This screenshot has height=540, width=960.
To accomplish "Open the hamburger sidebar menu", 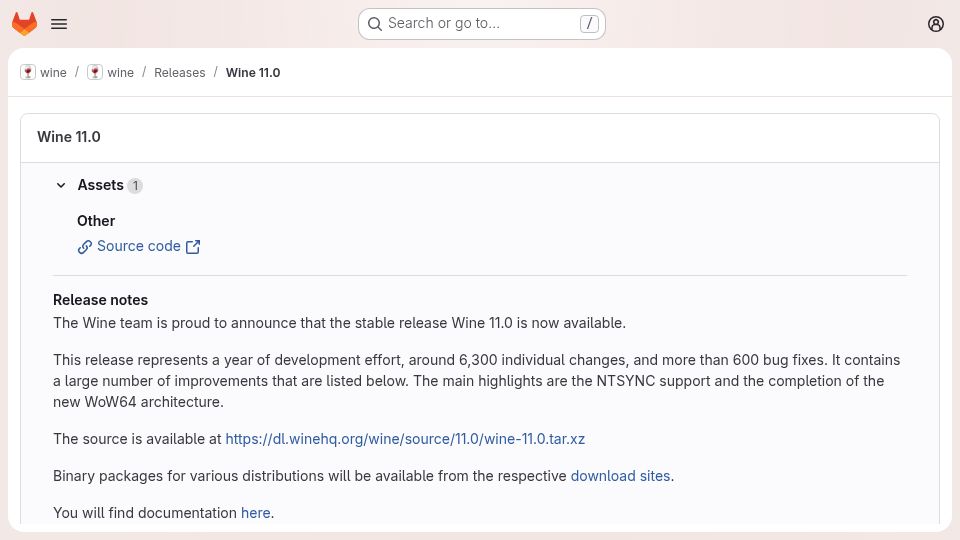I will [59, 24].
